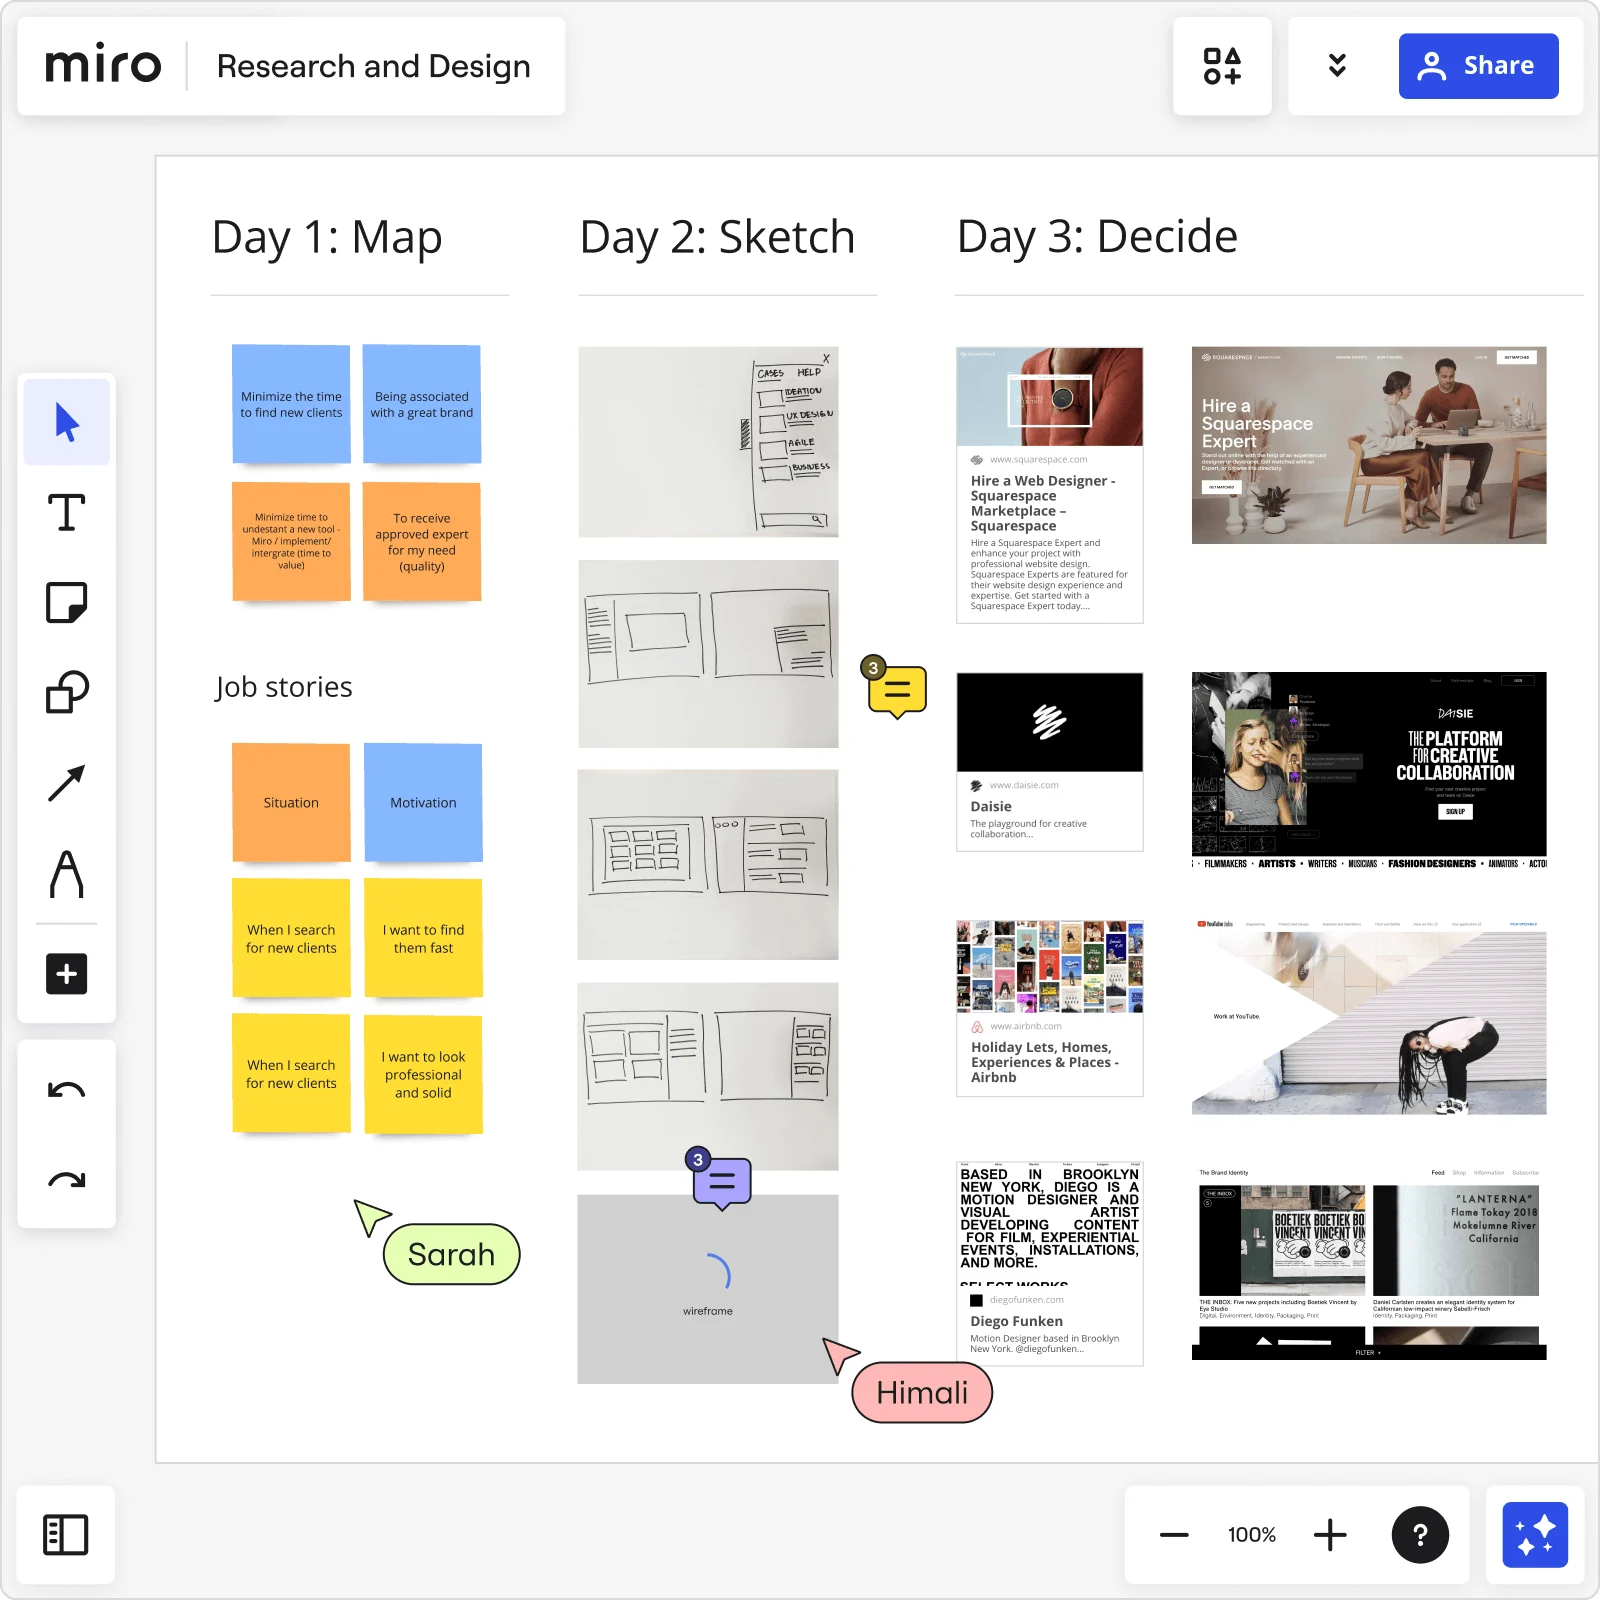This screenshot has height=1600, width=1600.
Task: Select the Hire a Squarespace Expert screenshot
Action: [1369, 445]
